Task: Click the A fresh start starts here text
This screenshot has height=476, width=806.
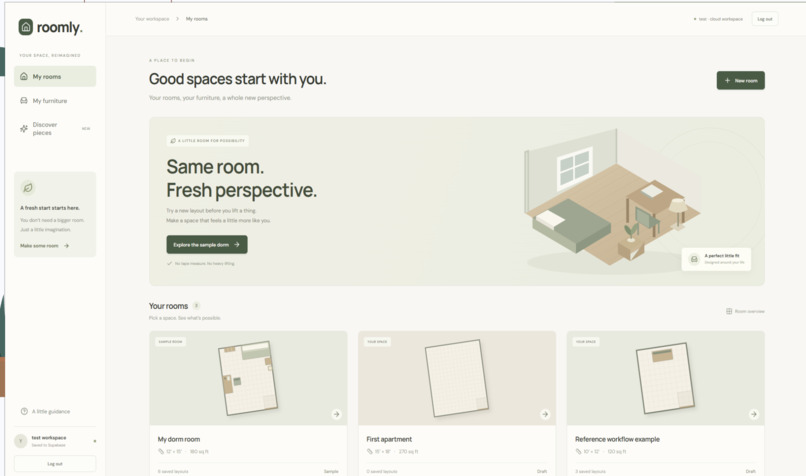Action: [x=50, y=208]
